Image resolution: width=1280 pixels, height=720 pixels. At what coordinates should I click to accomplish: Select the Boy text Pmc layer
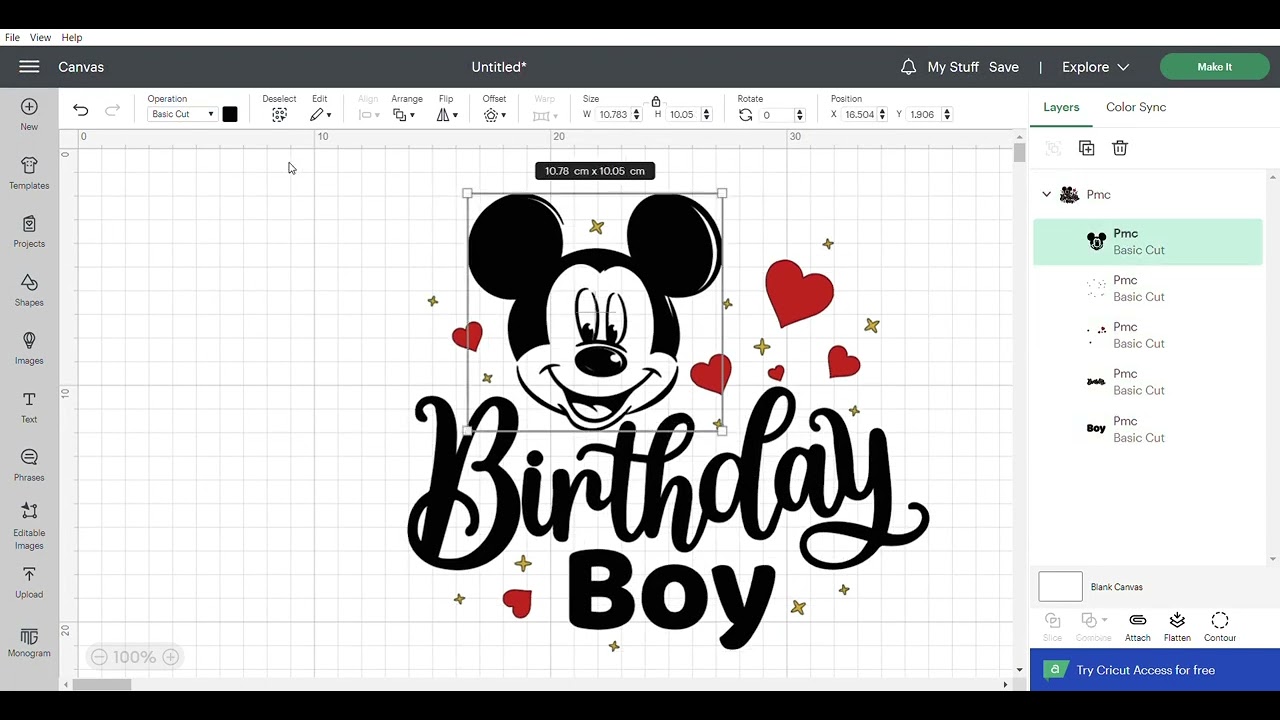(1148, 429)
